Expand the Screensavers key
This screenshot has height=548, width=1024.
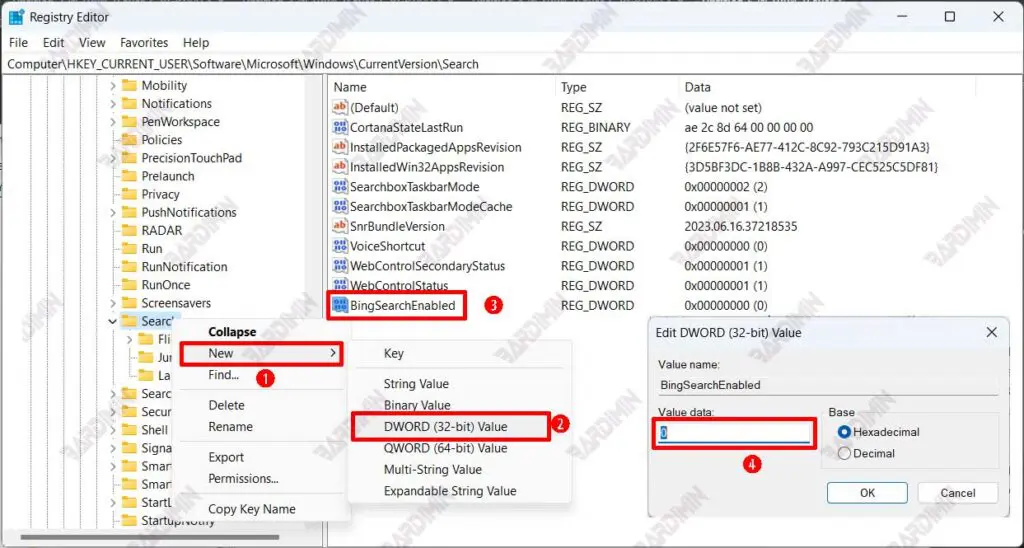(112, 303)
